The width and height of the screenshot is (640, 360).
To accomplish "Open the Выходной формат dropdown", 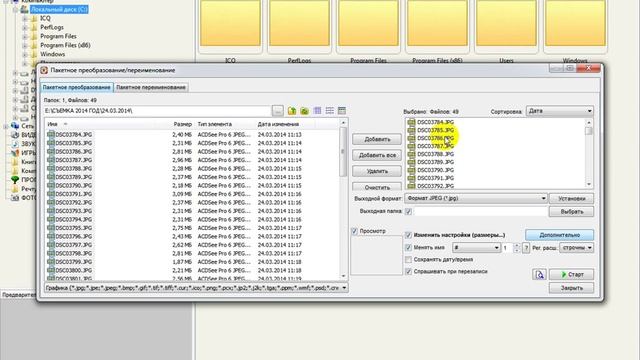I will click(x=476, y=198).
